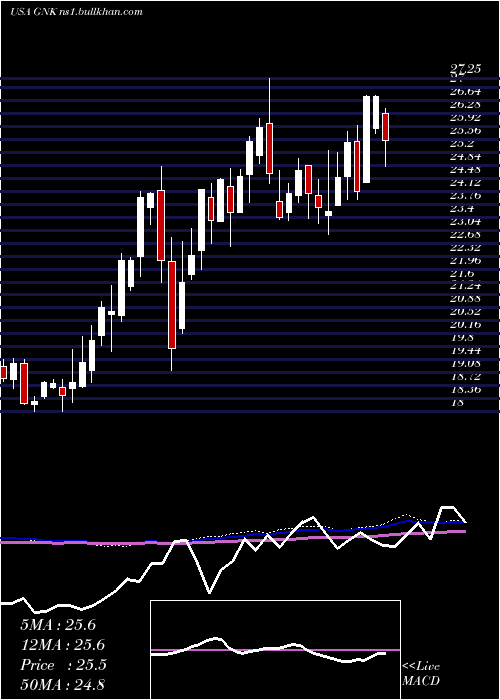Screen dimensions: 500x700
Task: Click the 23.76 price axis label
Action: (465, 196)
